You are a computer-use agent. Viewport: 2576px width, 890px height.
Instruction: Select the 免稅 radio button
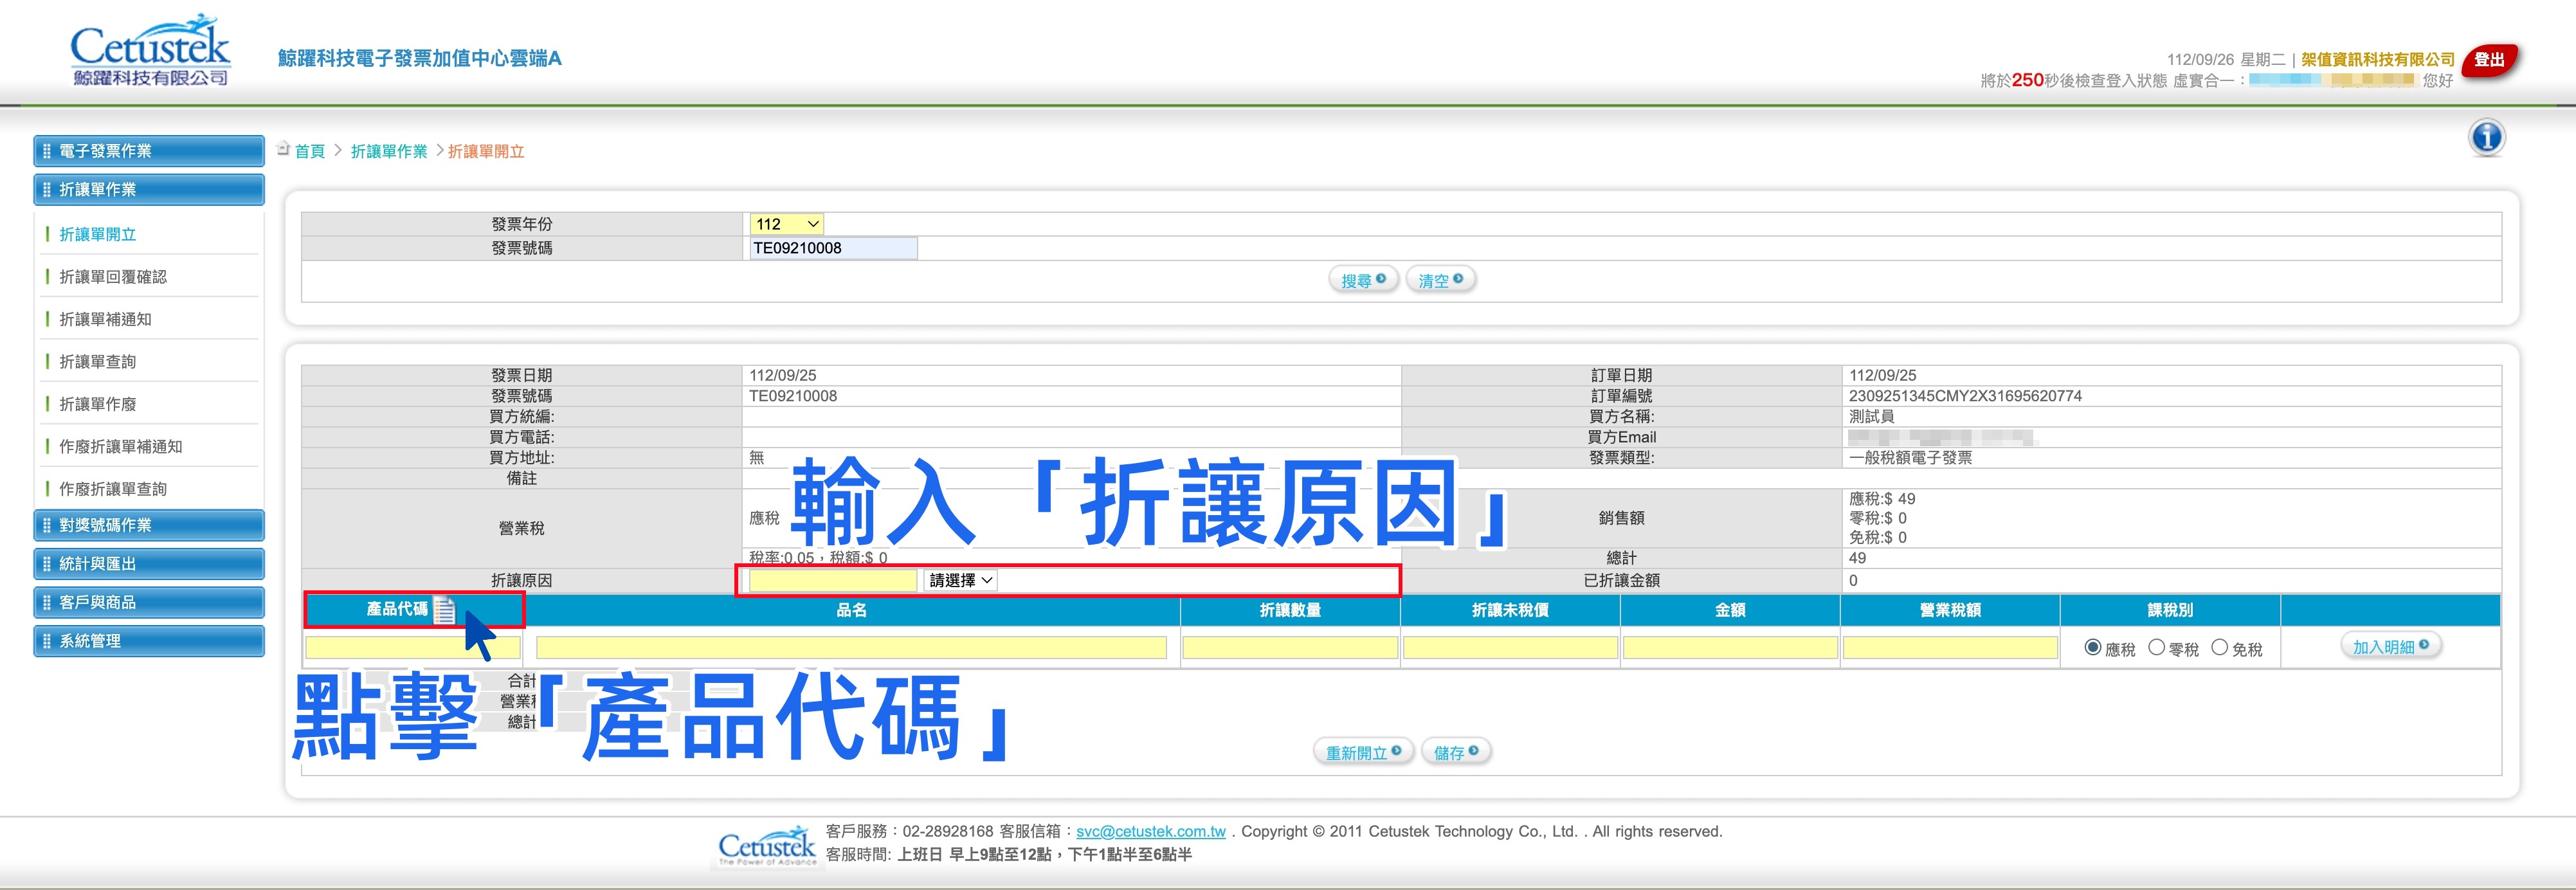point(2219,648)
